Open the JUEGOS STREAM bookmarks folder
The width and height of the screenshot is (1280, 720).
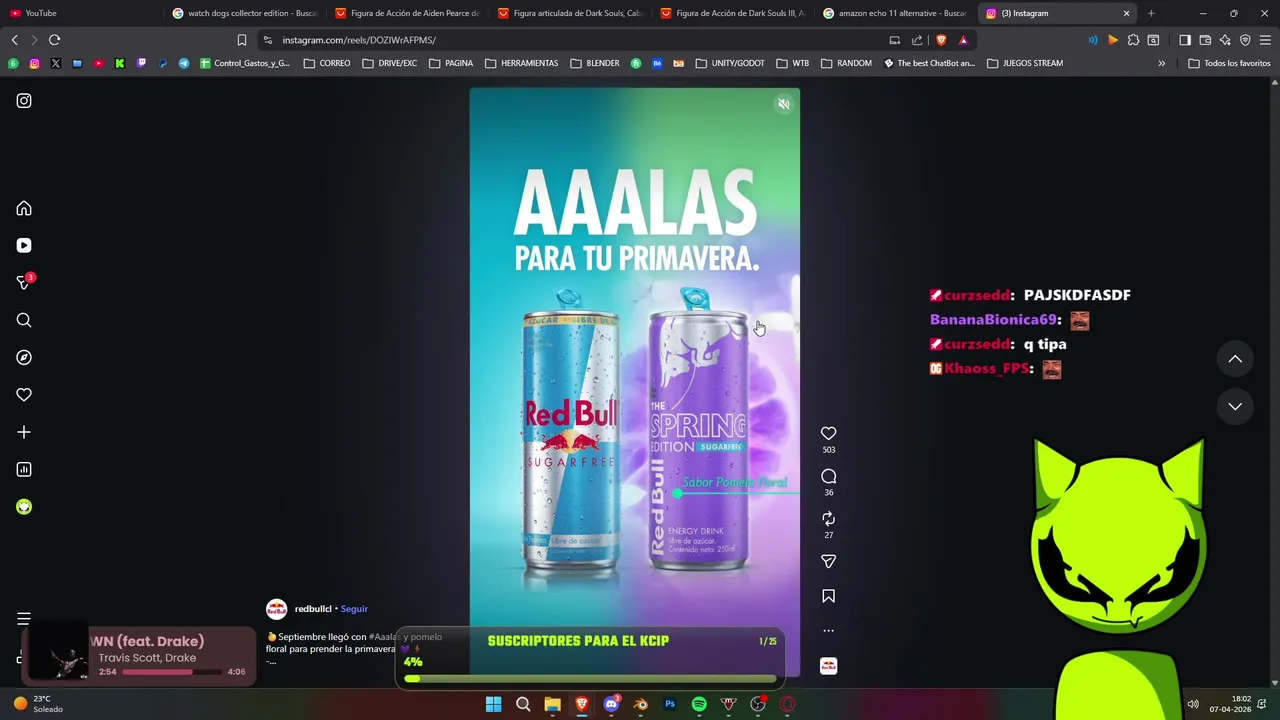[1025, 63]
